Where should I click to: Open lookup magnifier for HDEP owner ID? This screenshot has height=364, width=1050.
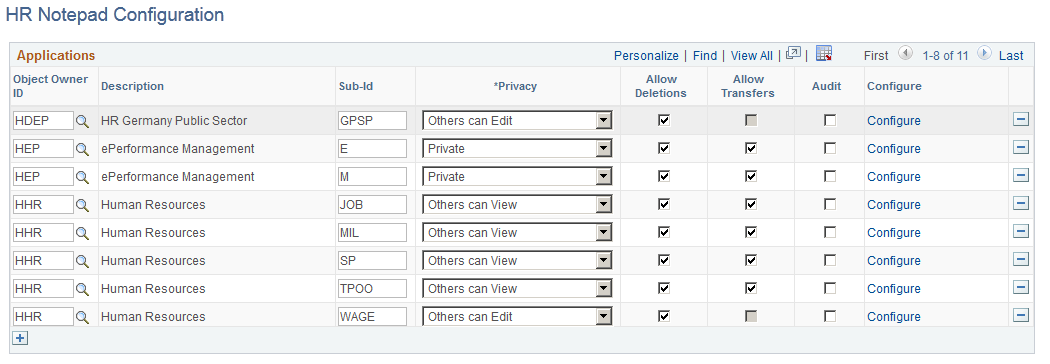(x=82, y=121)
